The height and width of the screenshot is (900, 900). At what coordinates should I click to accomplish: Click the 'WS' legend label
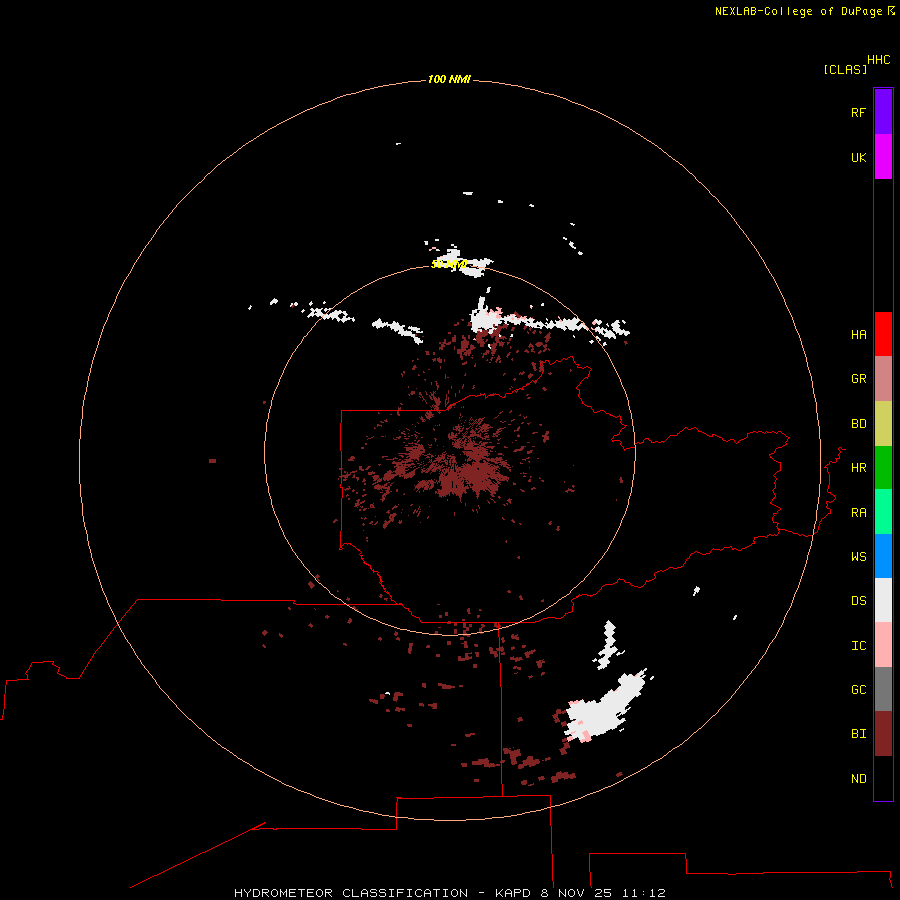pos(858,557)
